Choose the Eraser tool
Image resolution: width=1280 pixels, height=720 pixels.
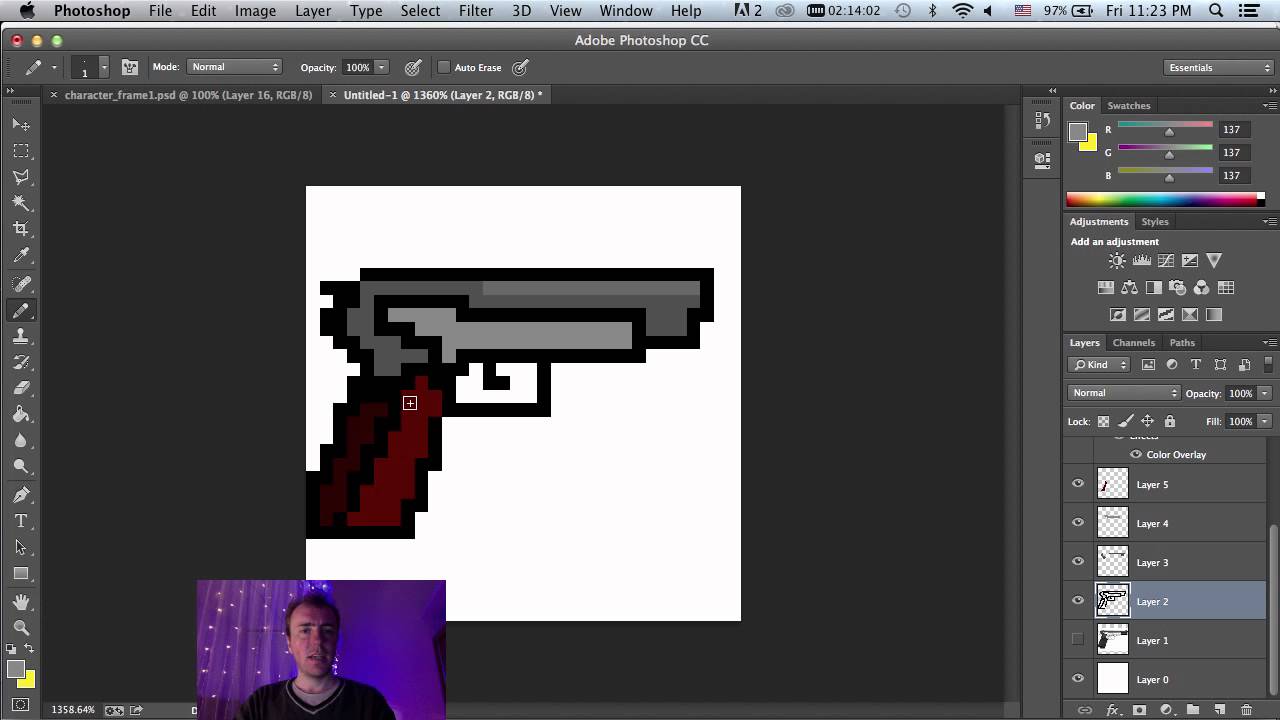21,388
